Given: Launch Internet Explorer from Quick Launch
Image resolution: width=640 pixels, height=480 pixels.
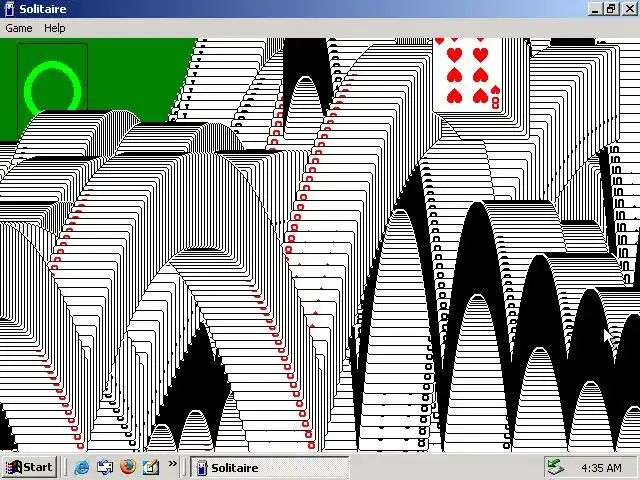Looking at the screenshot, I should tap(82, 467).
